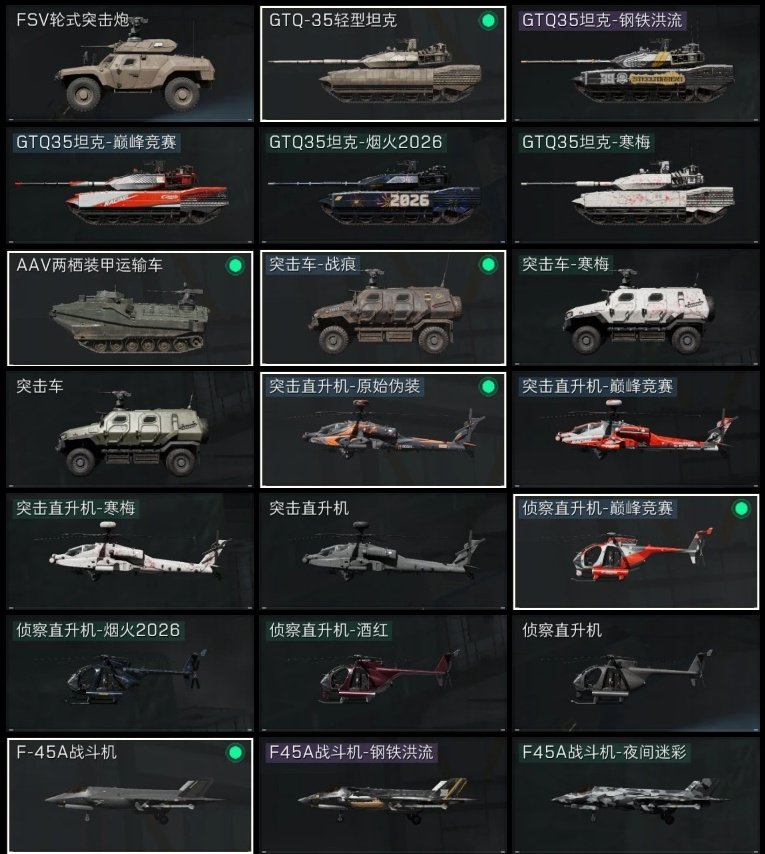Select the default 突击车 card

130,429
